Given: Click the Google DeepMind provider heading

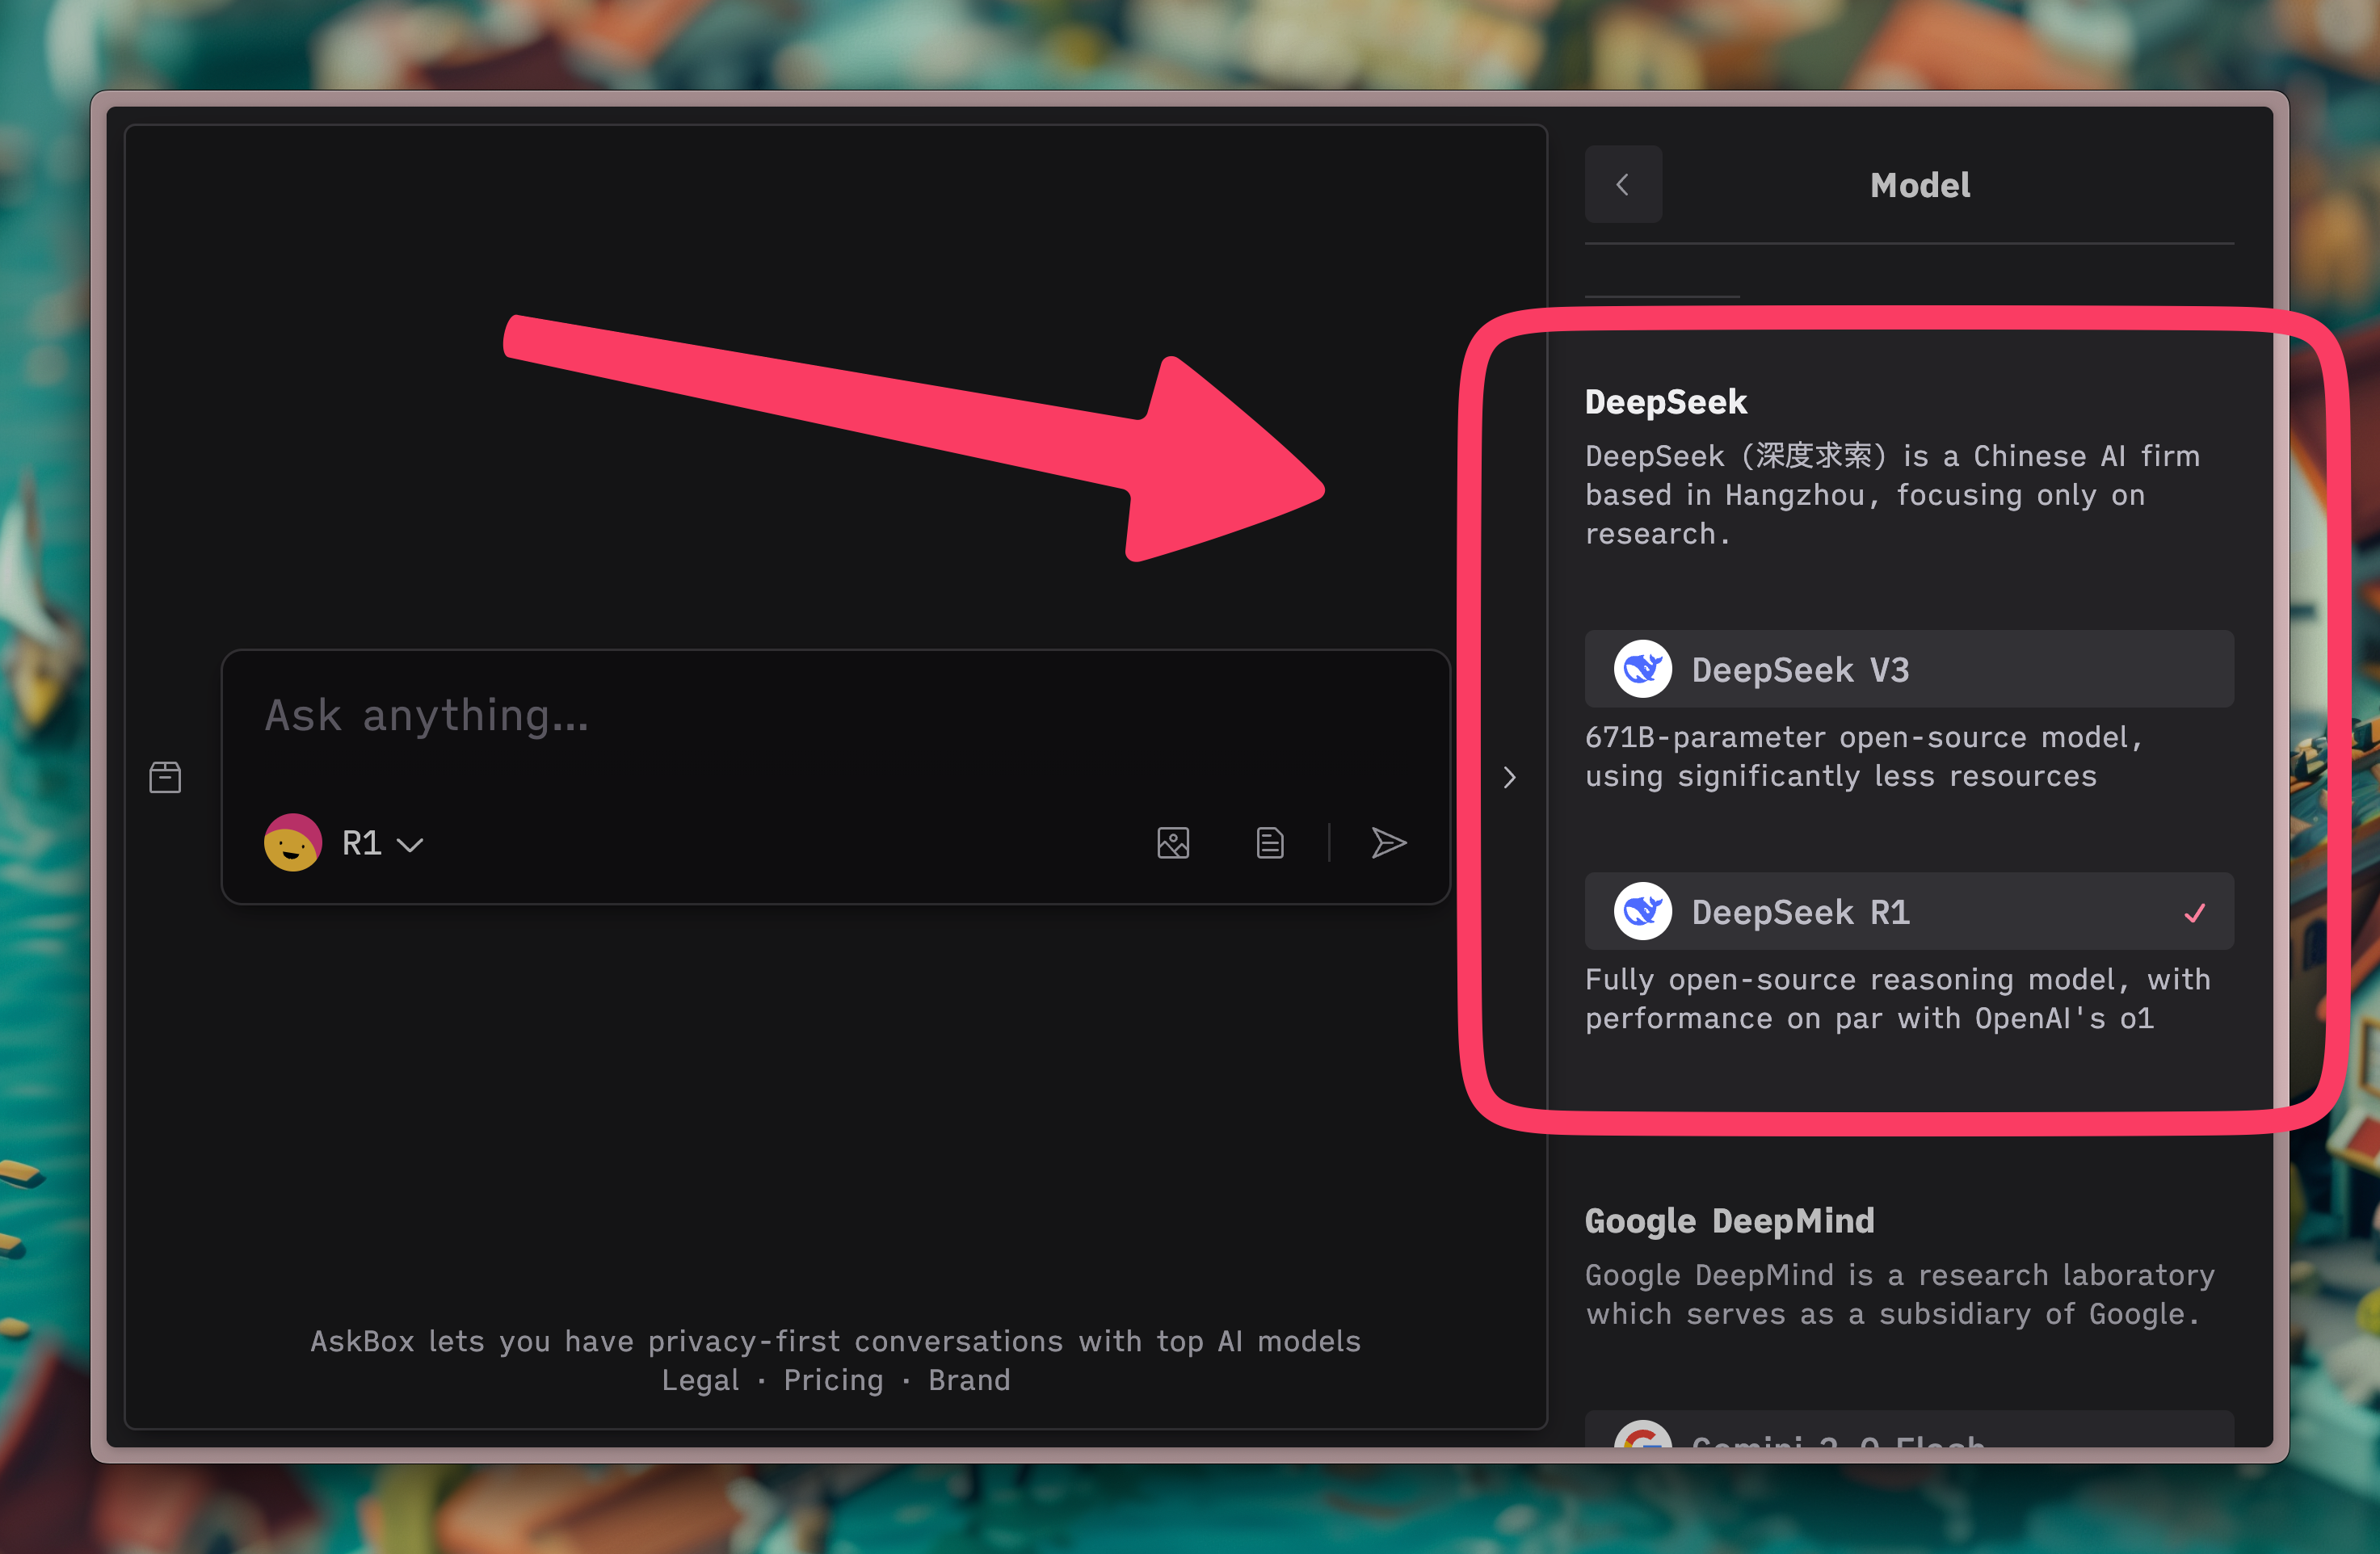Looking at the screenshot, I should pyautogui.click(x=1730, y=1221).
